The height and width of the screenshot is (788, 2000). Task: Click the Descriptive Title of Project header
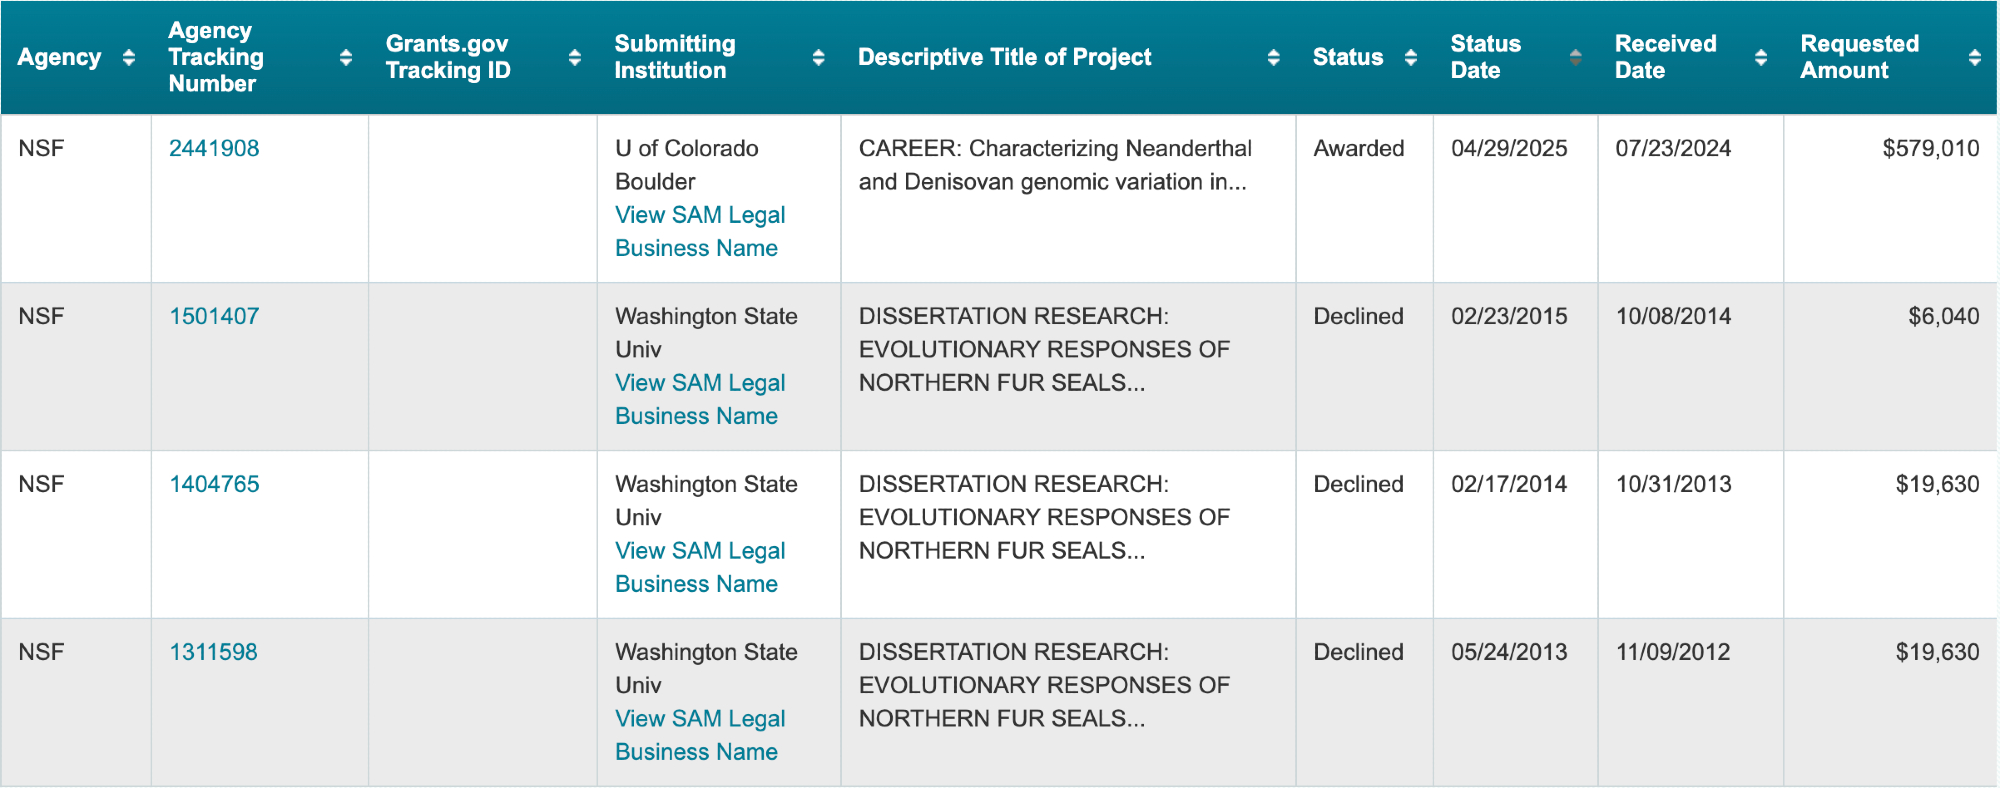pyautogui.click(x=1004, y=58)
